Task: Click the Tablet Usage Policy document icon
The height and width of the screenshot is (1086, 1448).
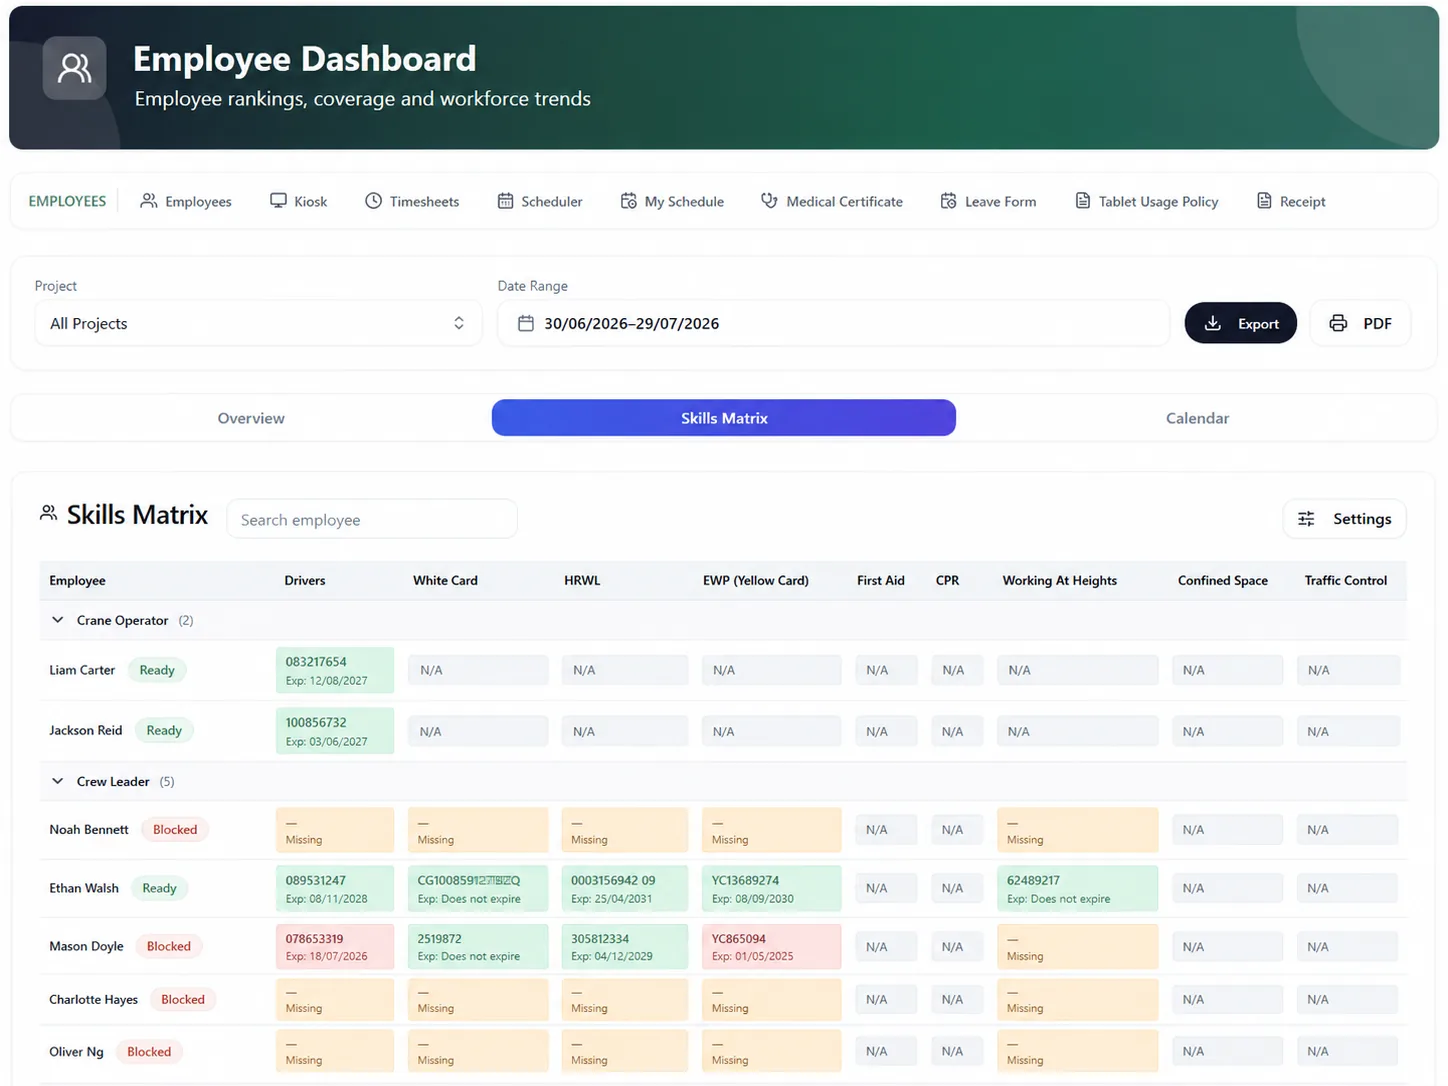Action: tap(1082, 201)
